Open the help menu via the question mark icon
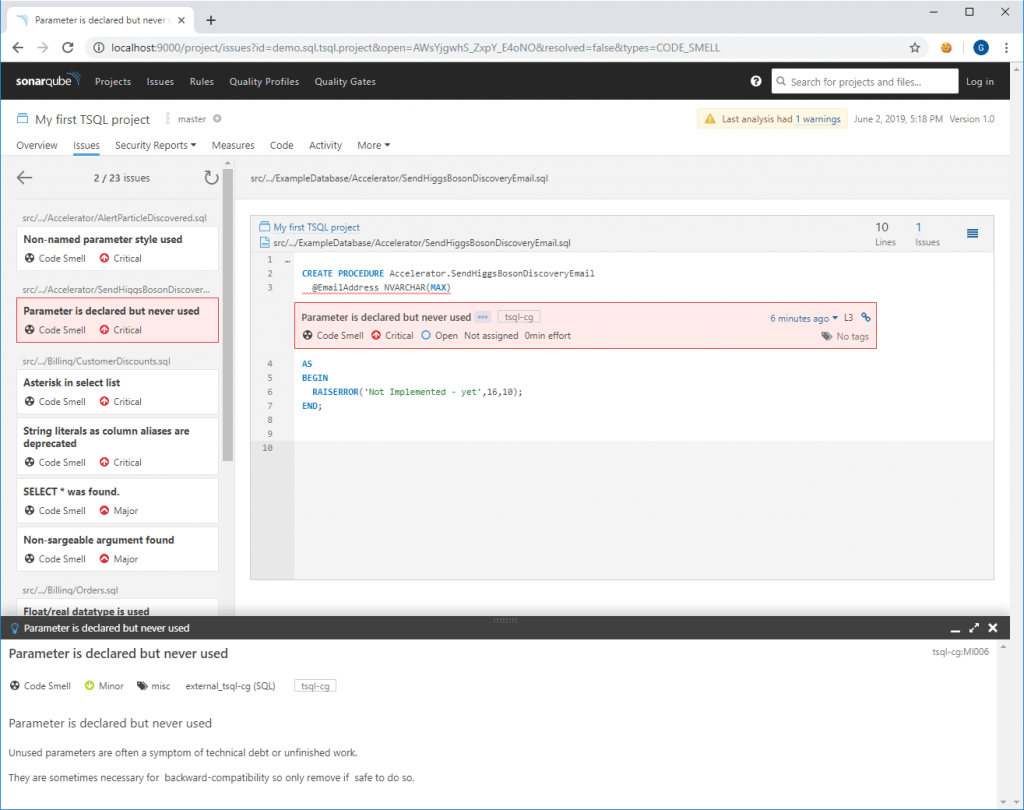This screenshot has height=810, width=1024. (756, 81)
